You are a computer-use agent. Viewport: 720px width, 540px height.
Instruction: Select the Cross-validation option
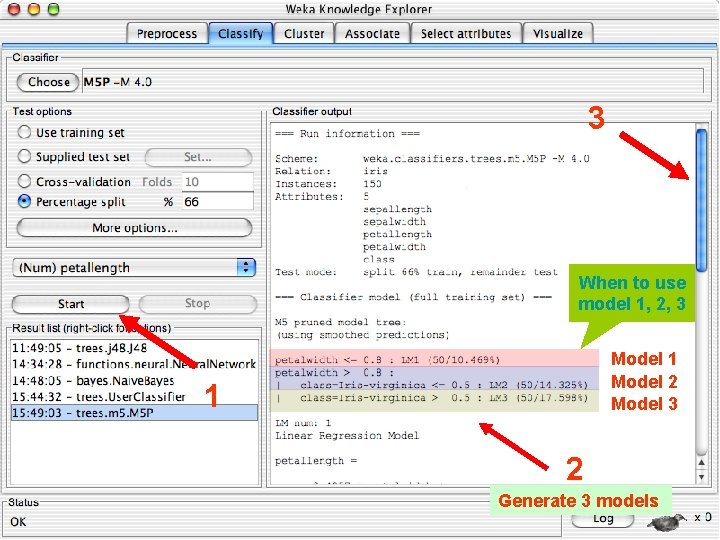point(24,181)
